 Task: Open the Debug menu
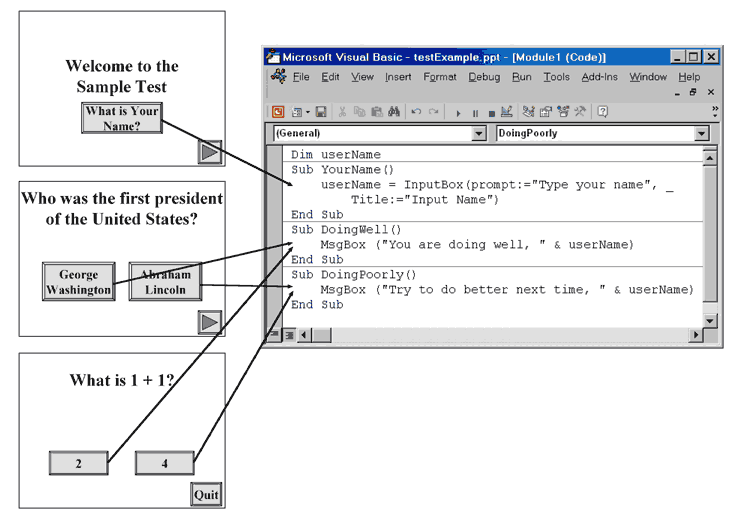click(x=484, y=77)
